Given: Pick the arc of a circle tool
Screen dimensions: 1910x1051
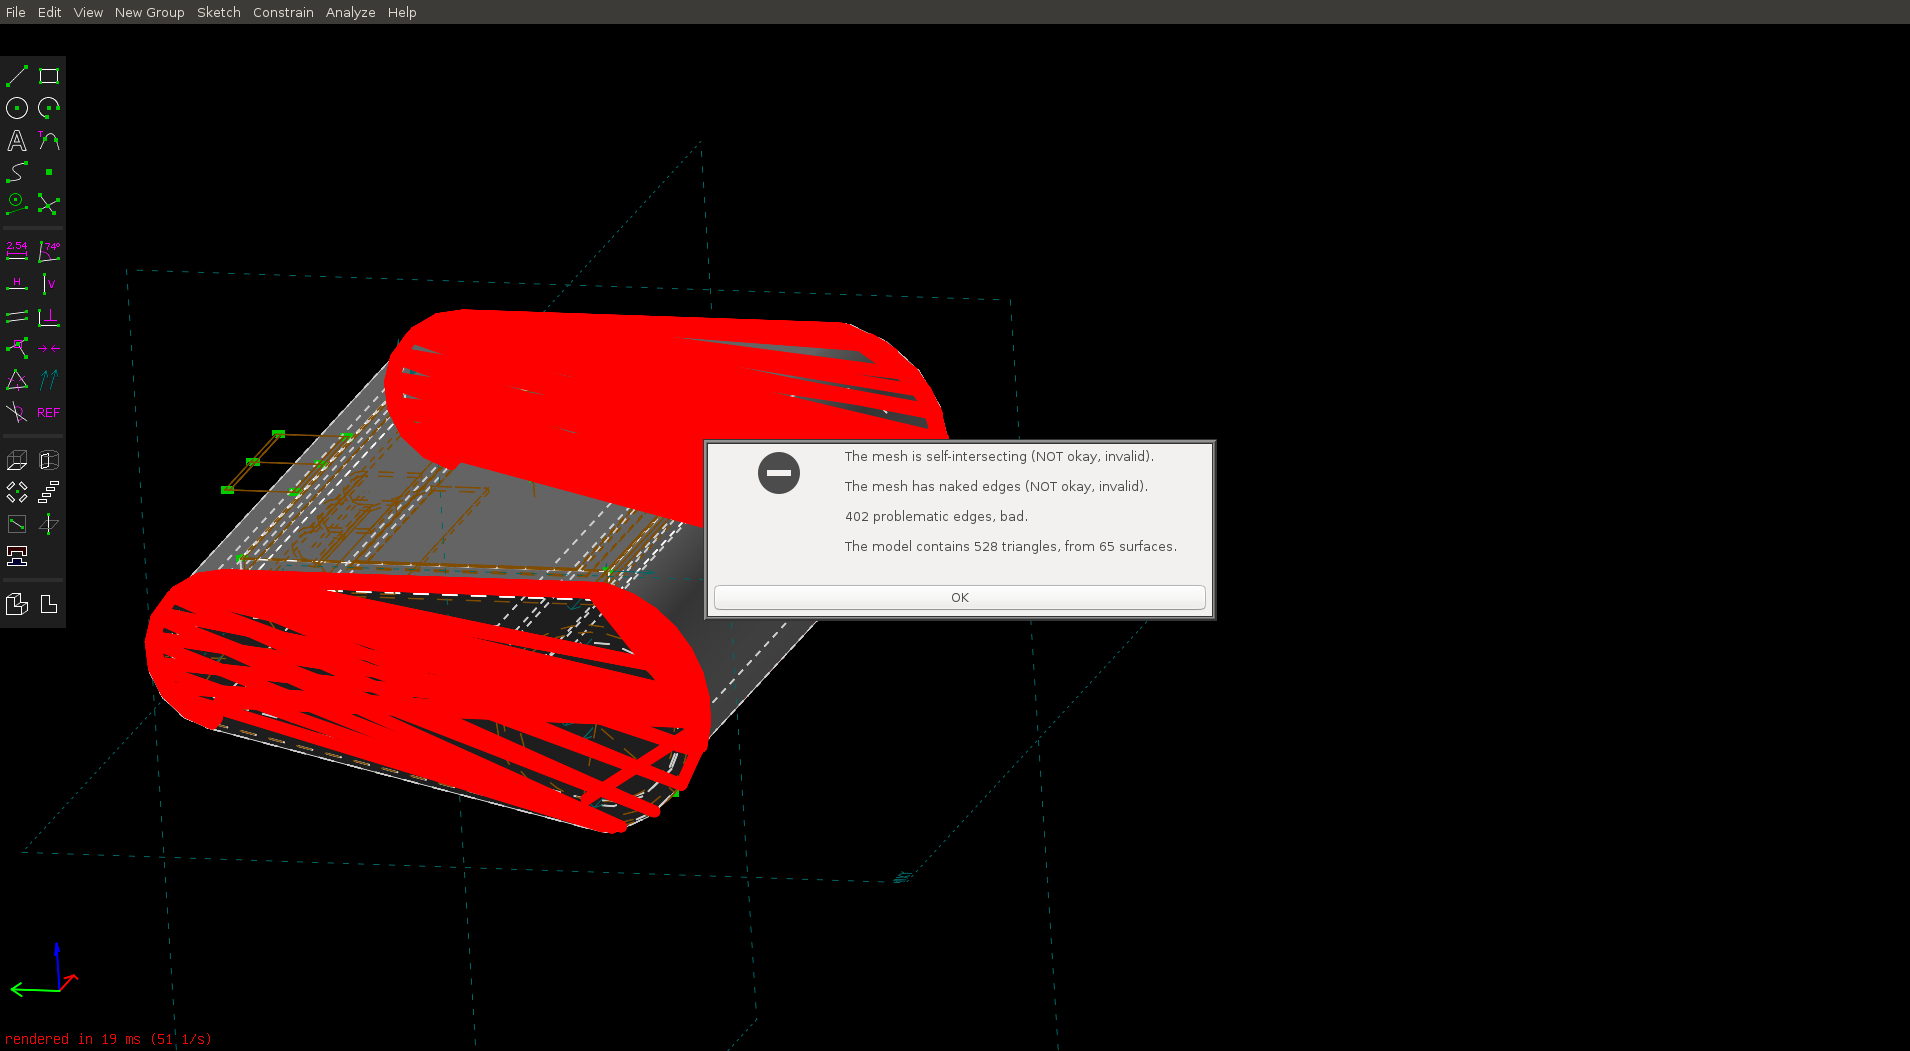Looking at the screenshot, I should (x=49, y=108).
